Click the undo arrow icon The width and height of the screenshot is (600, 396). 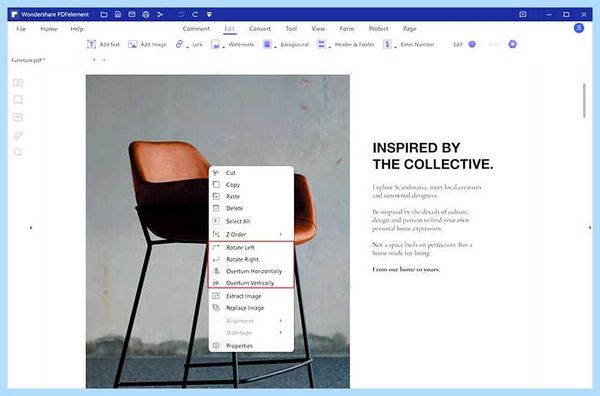pyautogui.click(x=181, y=15)
